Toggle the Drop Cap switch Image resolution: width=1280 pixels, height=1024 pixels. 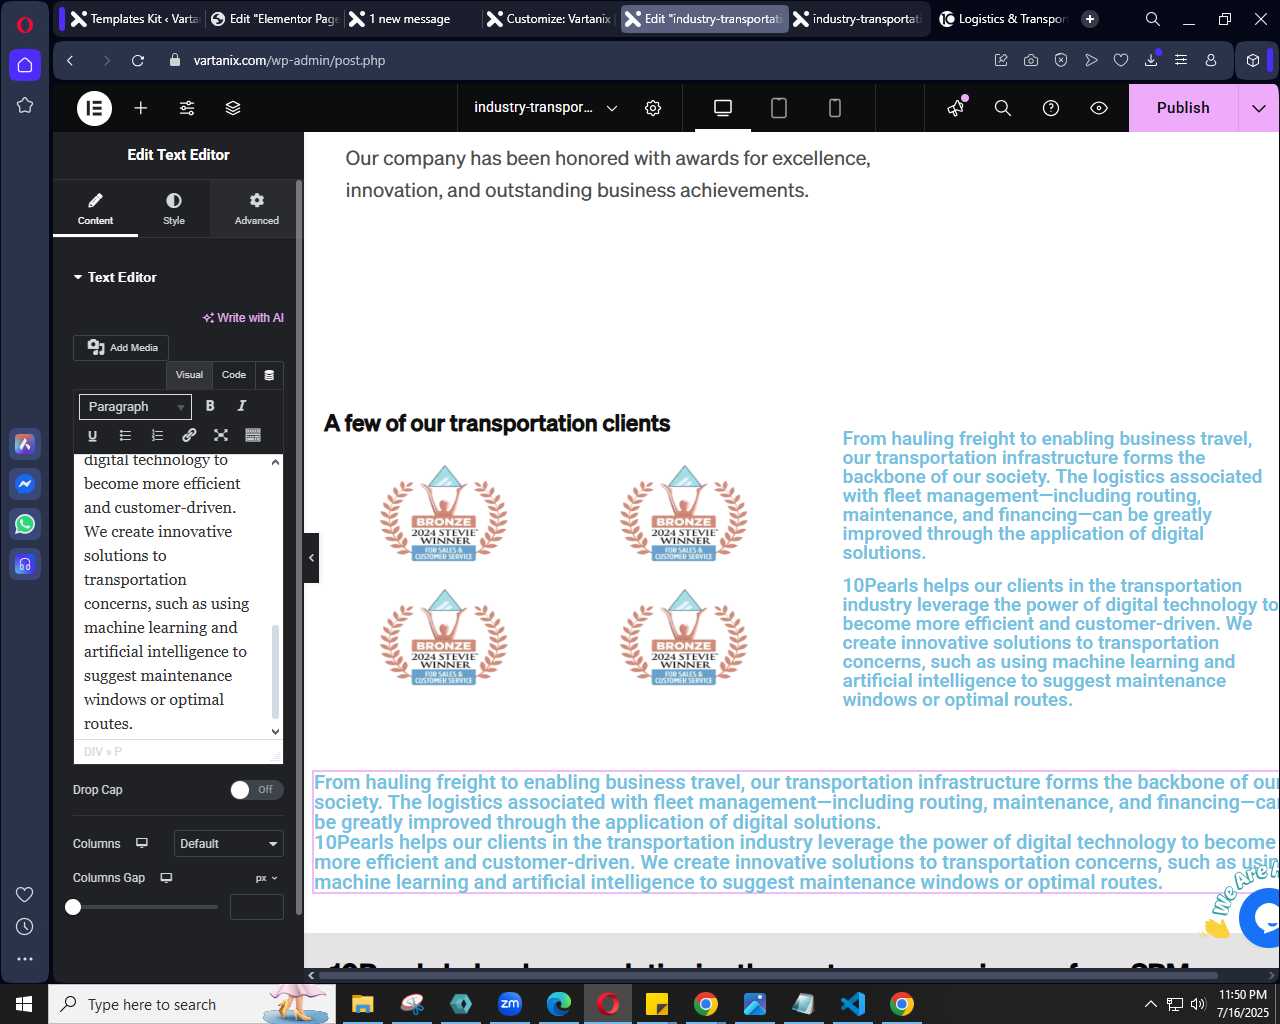[256, 790]
